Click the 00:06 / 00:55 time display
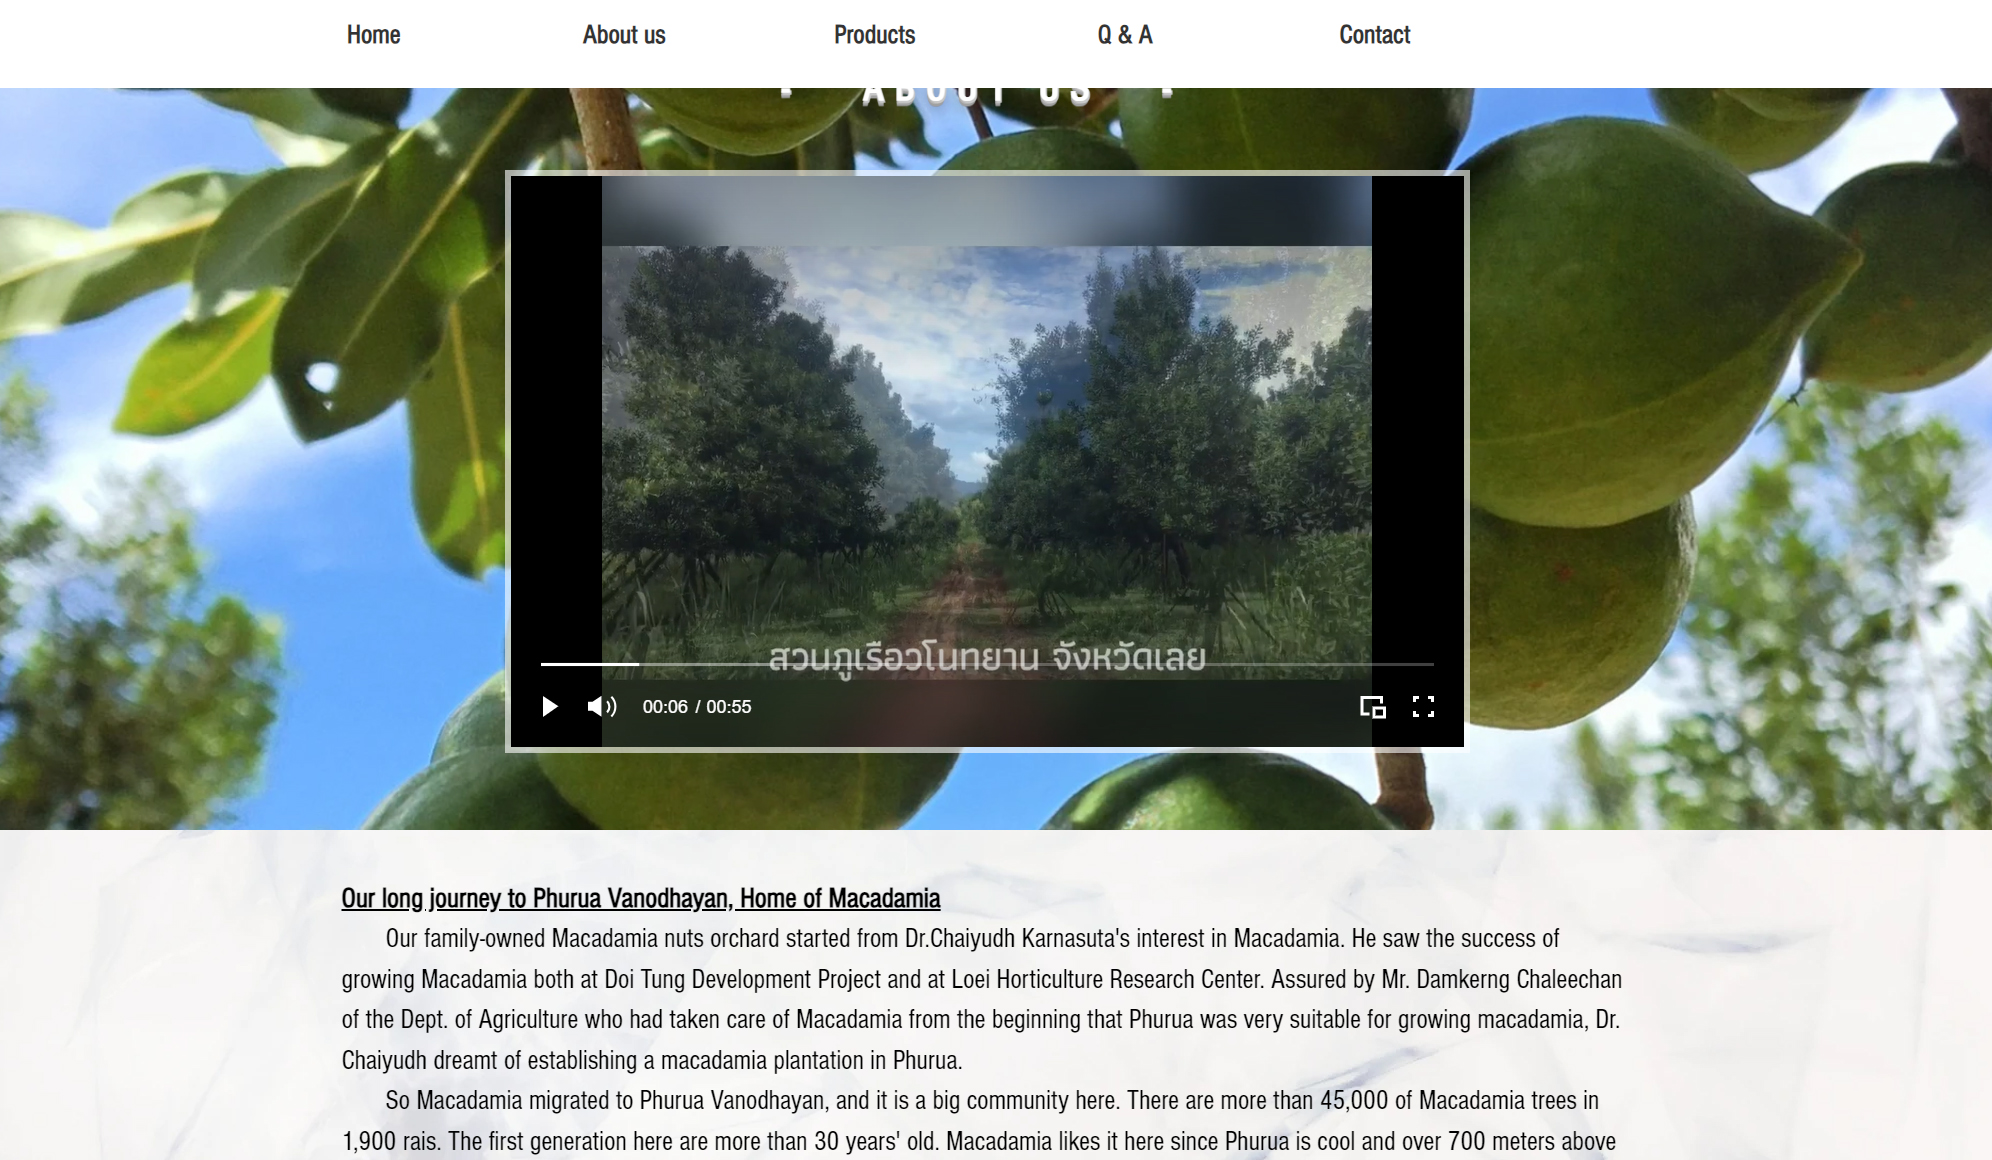Image resolution: width=1992 pixels, height=1160 pixels. 696,707
